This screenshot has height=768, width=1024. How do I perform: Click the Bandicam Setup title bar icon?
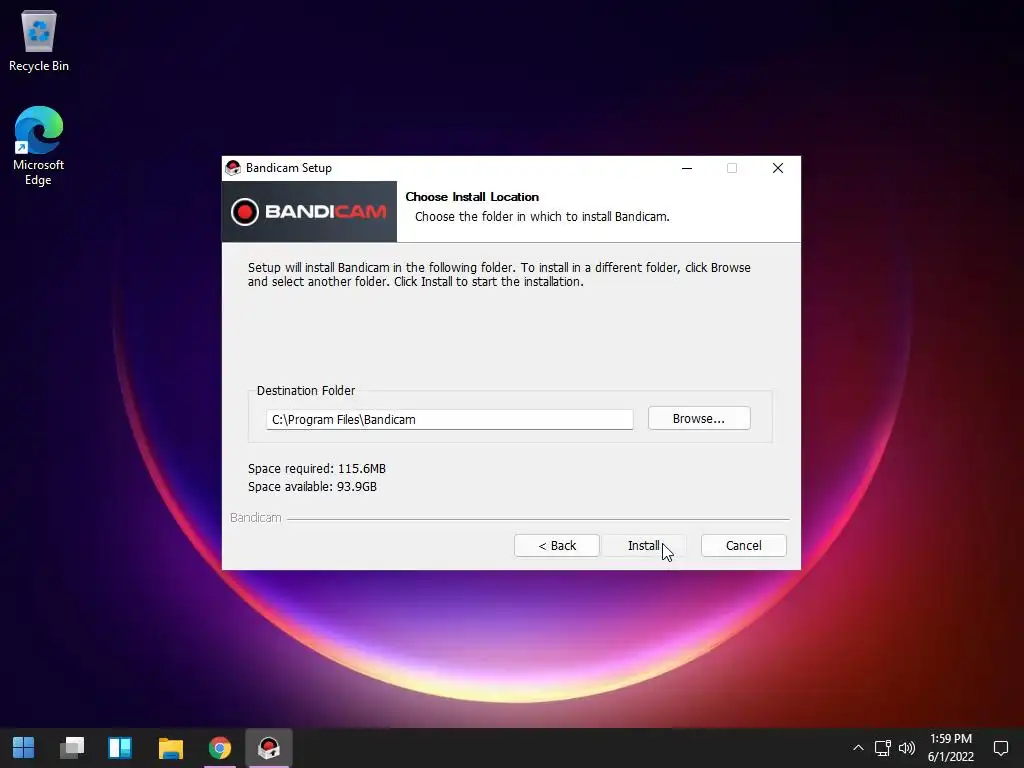point(233,168)
